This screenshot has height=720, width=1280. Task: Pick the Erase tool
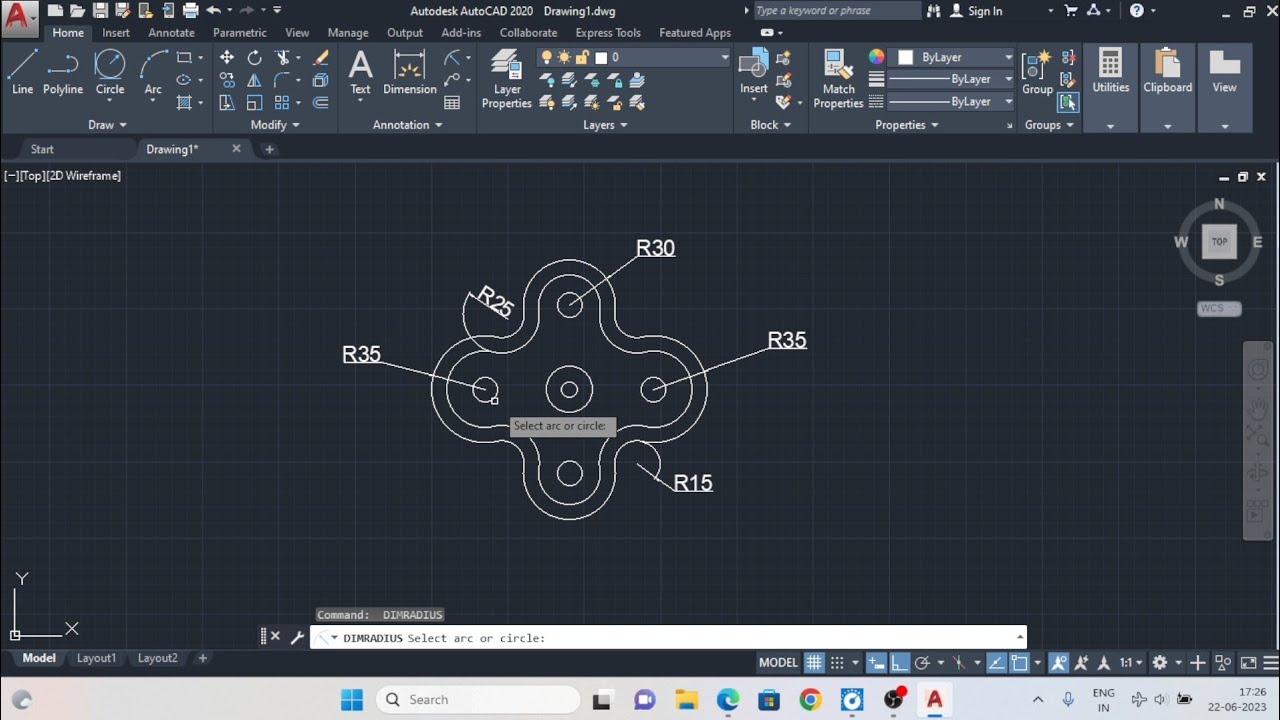(x=321, y=58)
